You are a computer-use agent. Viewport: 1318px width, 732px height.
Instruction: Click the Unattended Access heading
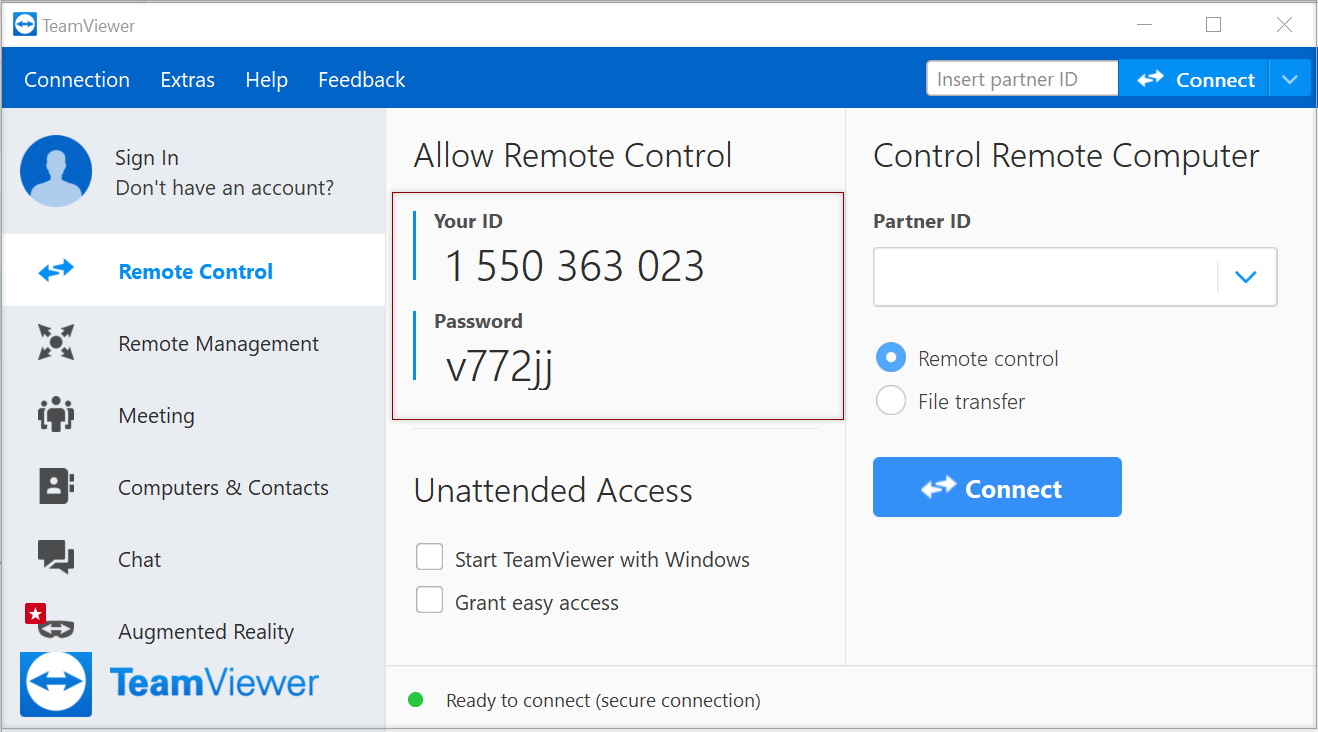553,490
